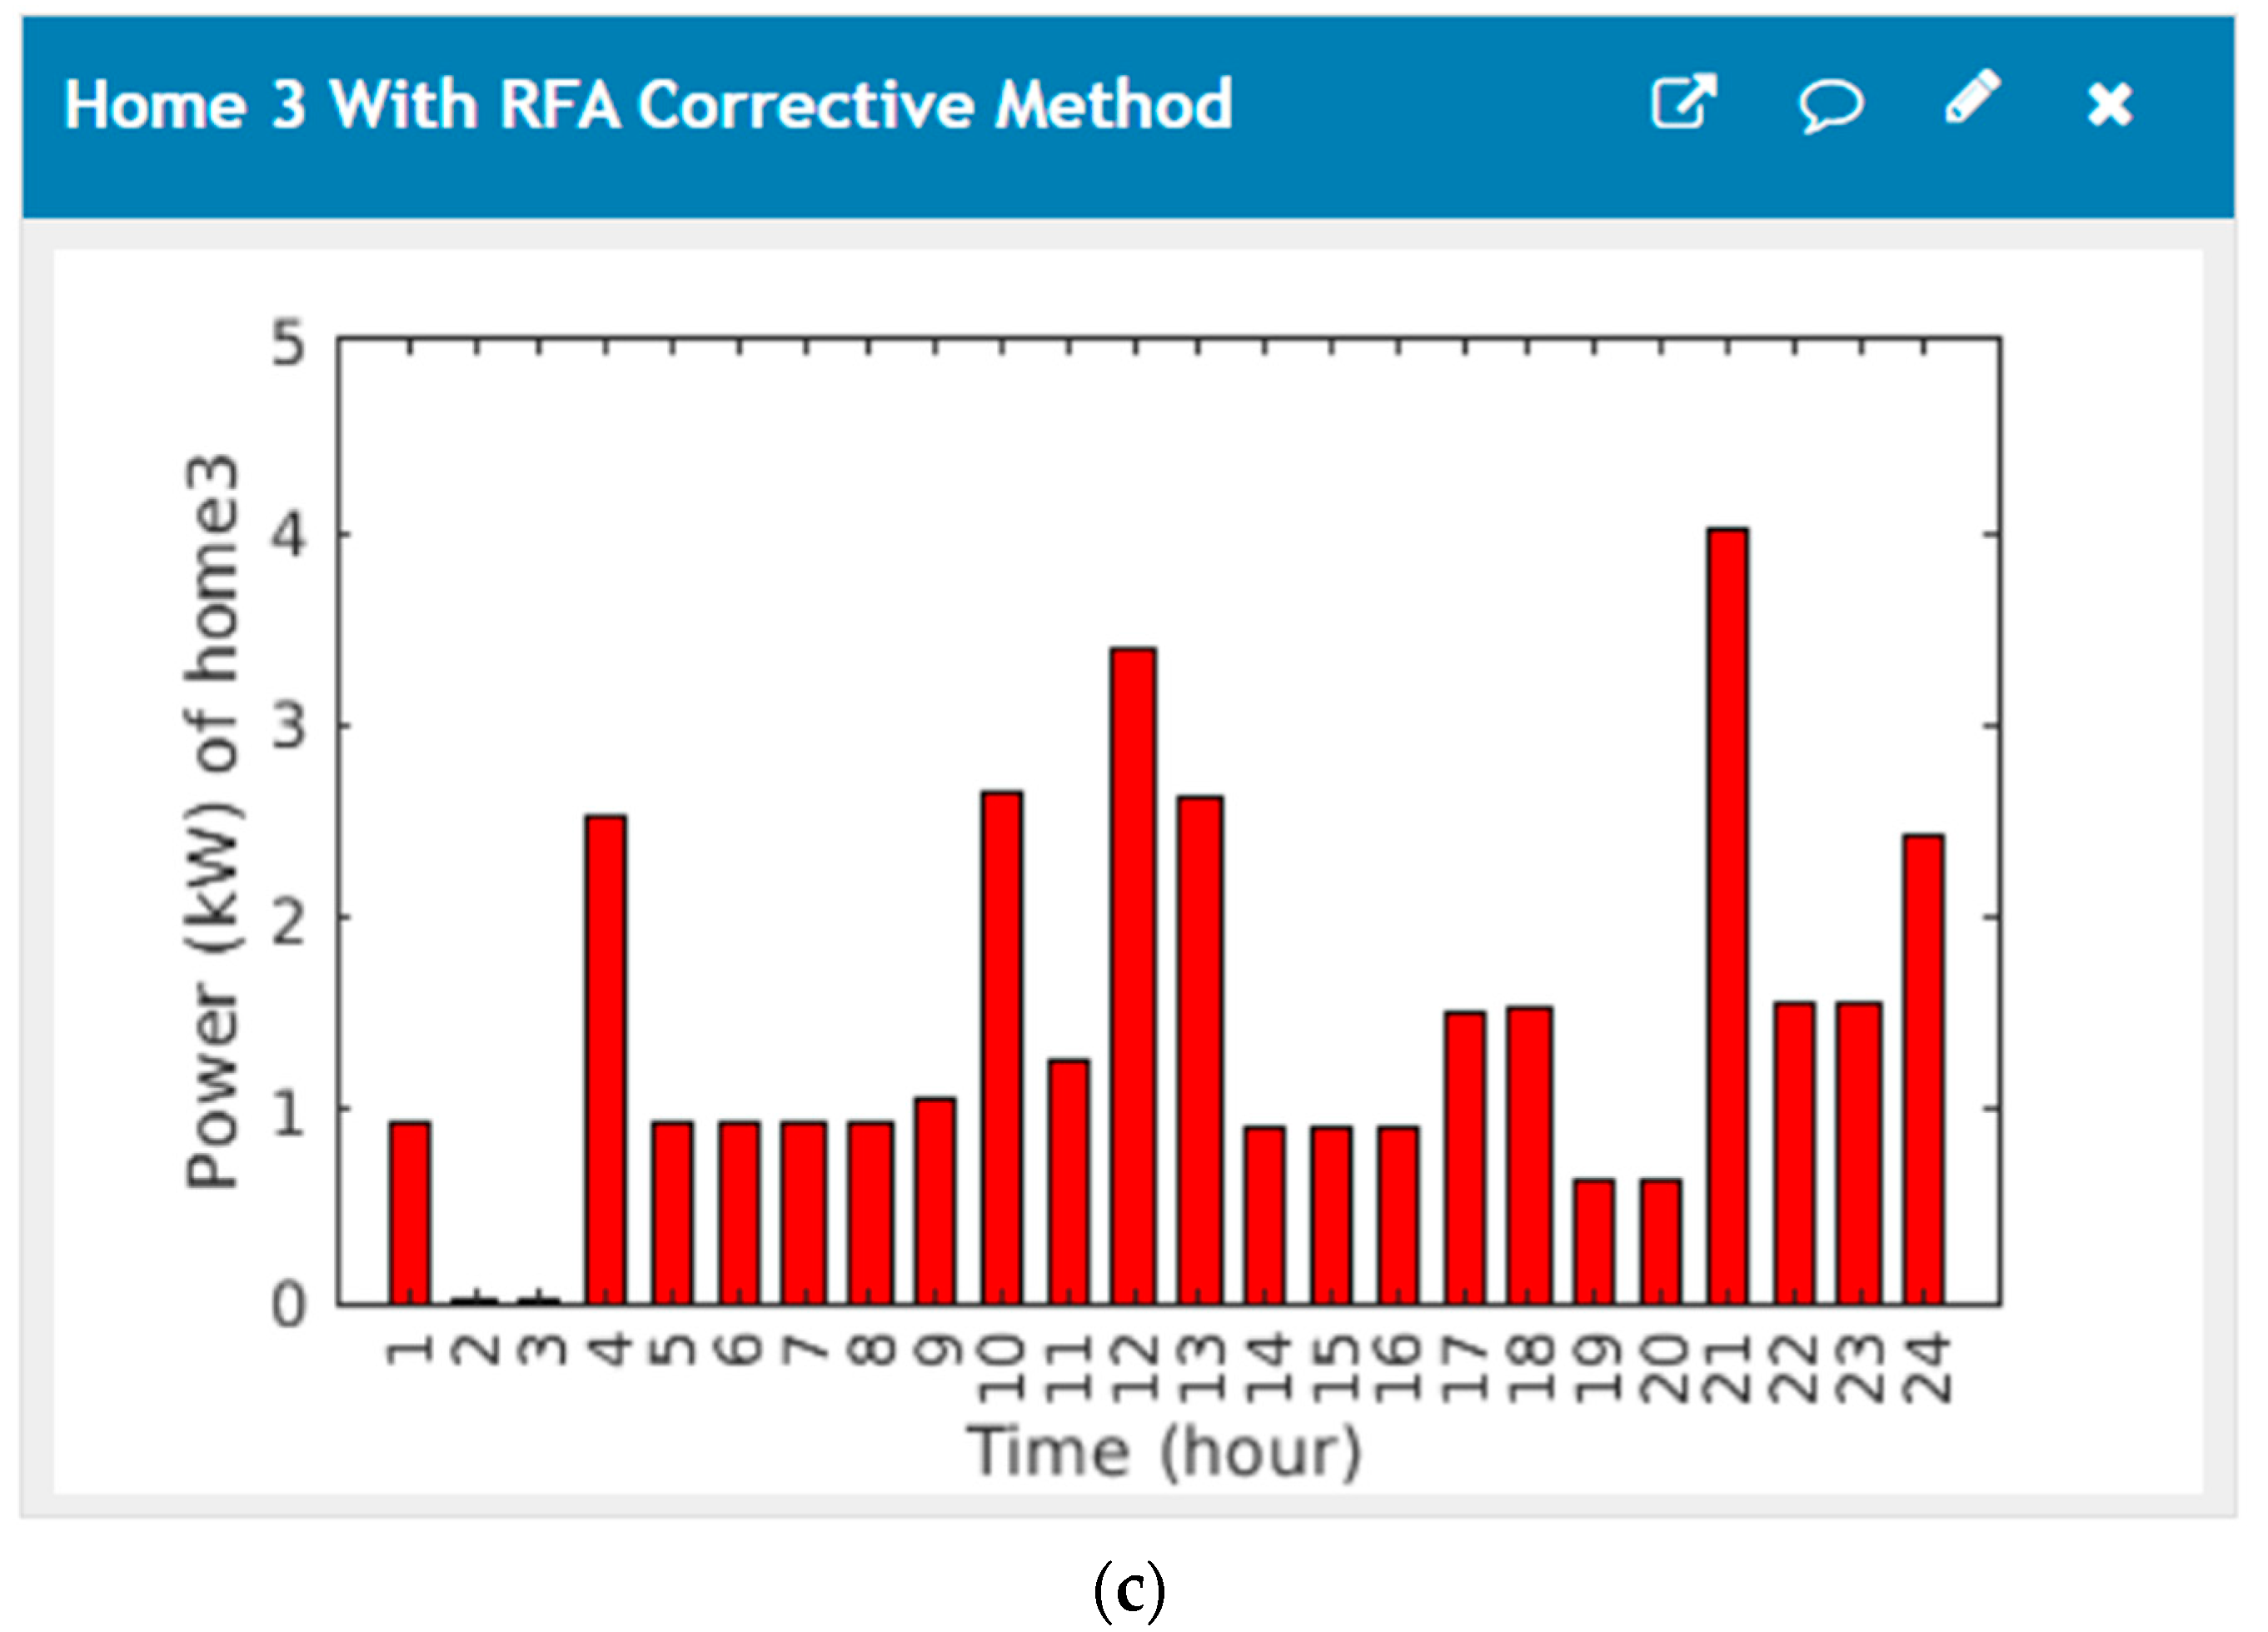Click the bar at hour 1
The width and height of the screenshot is (2268, 1632).
coord(410,1212)
